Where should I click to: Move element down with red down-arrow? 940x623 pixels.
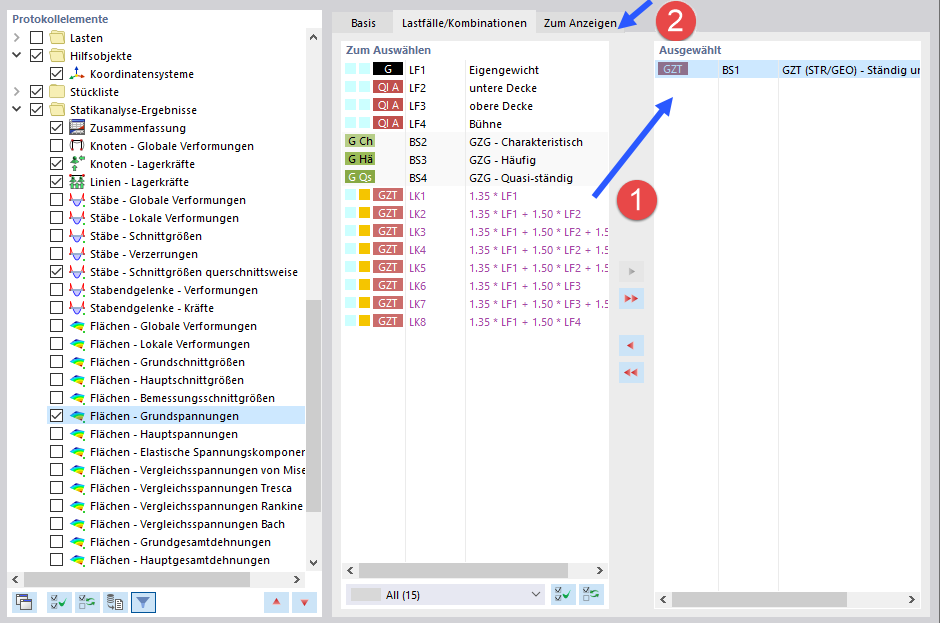[305, 602]
